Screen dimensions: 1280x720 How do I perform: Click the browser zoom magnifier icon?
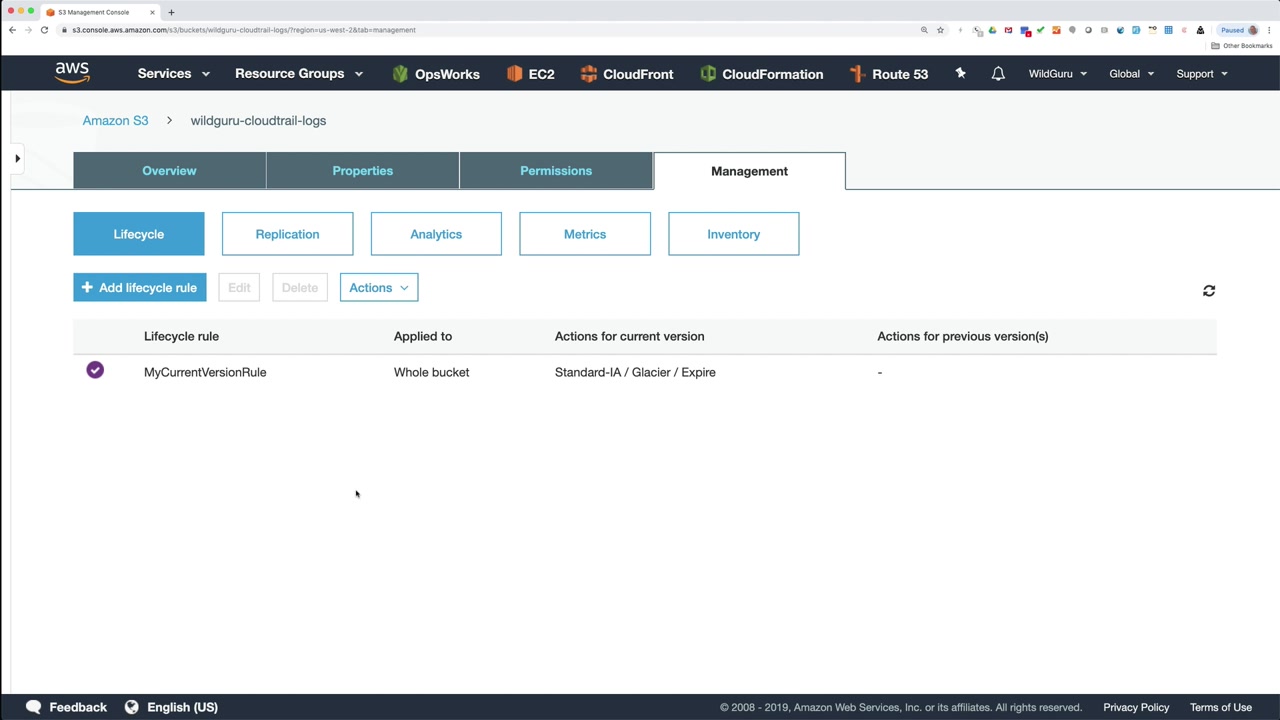[x=924, y=30]
